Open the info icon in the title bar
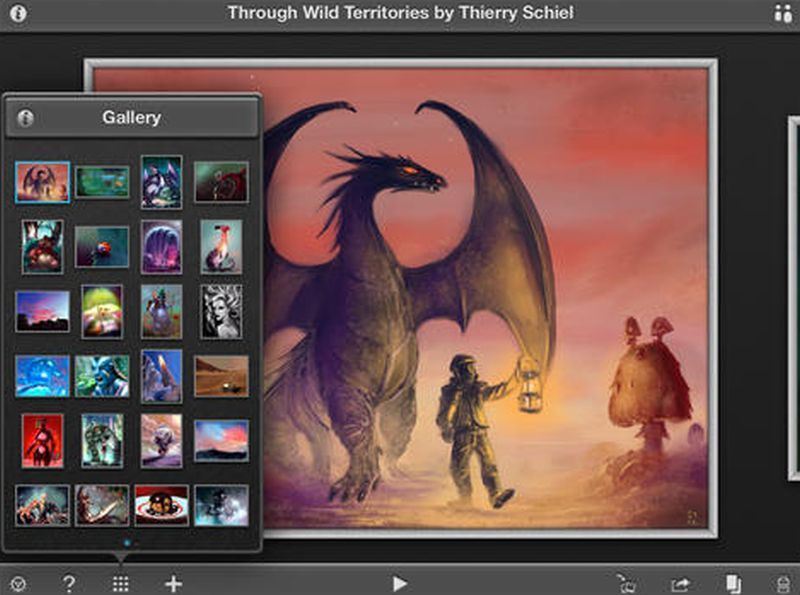The width and height of the screenshot is (800, 595). click(18, 14)
